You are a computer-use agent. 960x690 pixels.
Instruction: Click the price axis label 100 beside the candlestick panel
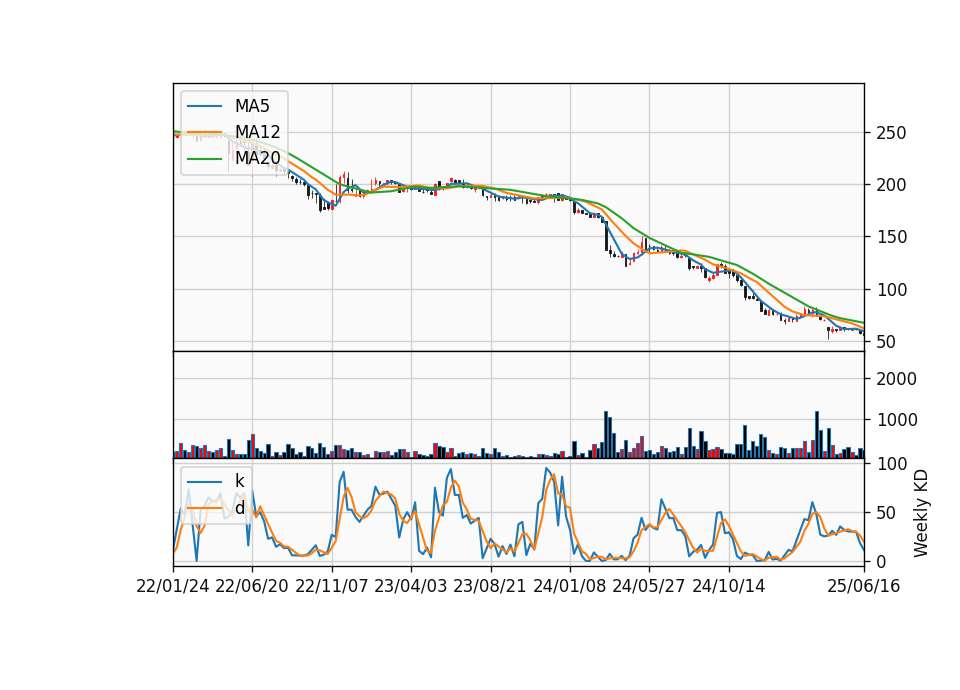(x=891, y=290)
